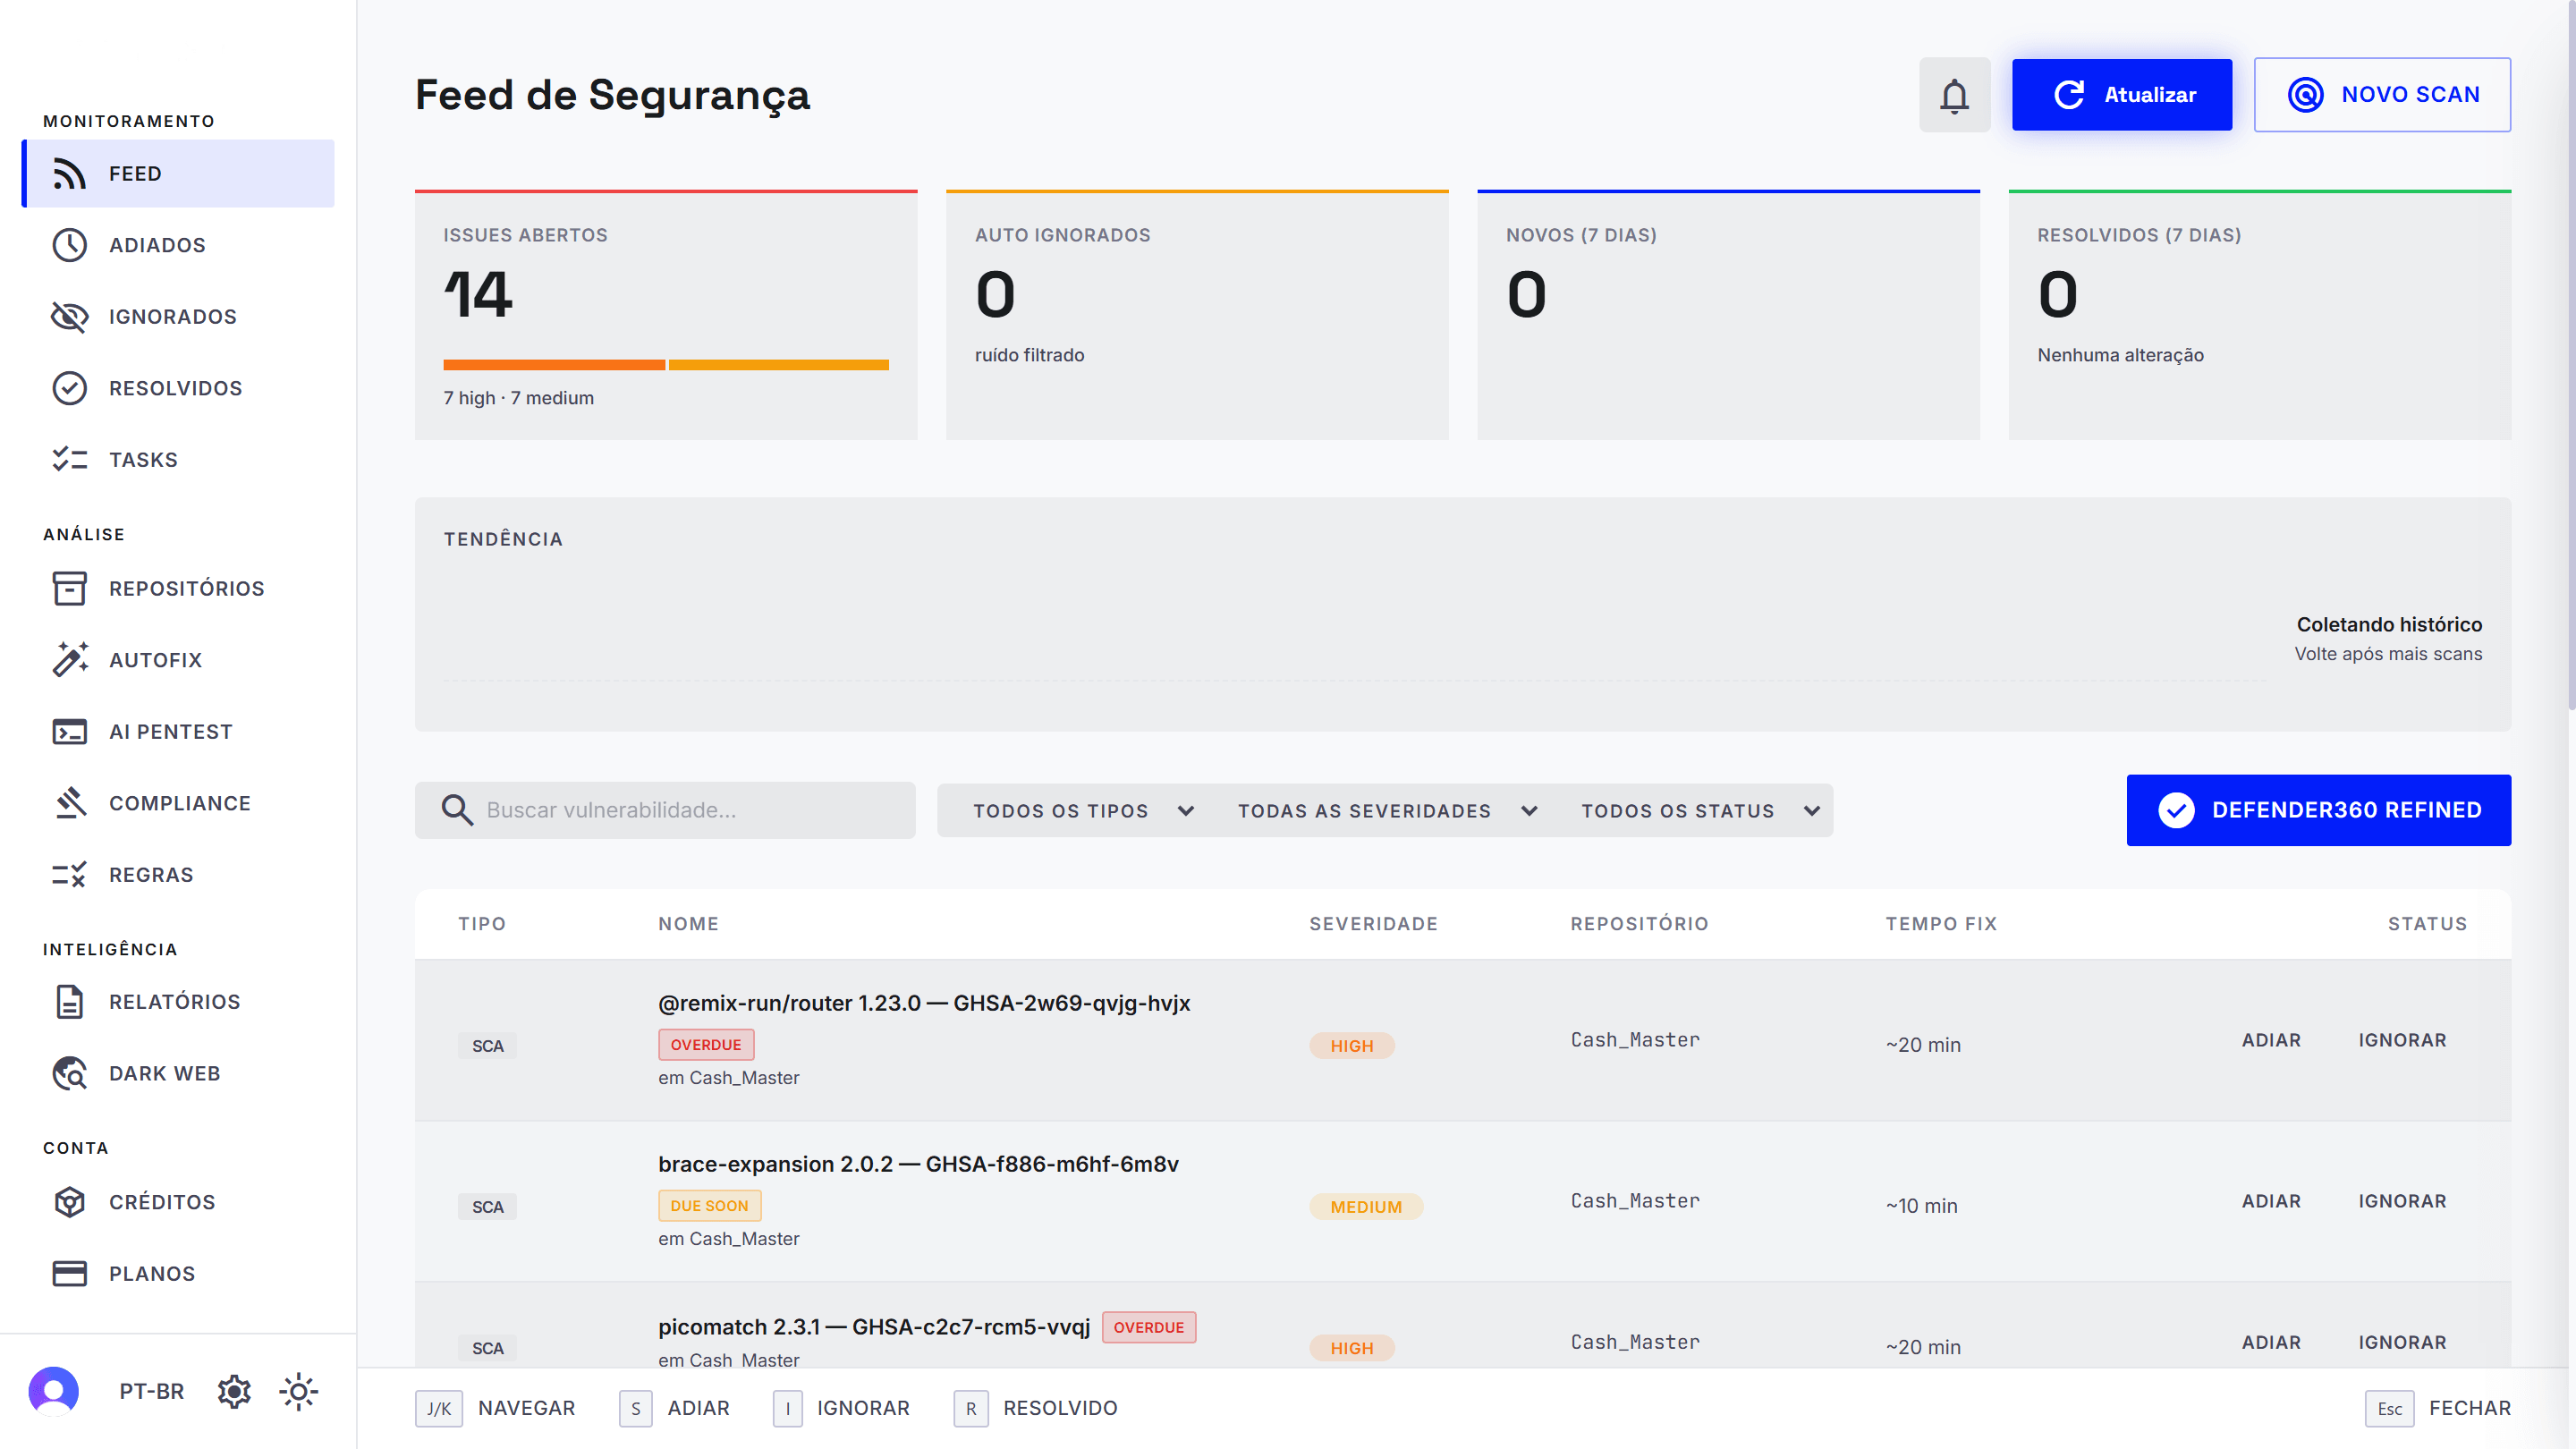2576x1449 pixels.
Task: Click the Buscar vulnerabilidade search field
Action: (665, 810)
